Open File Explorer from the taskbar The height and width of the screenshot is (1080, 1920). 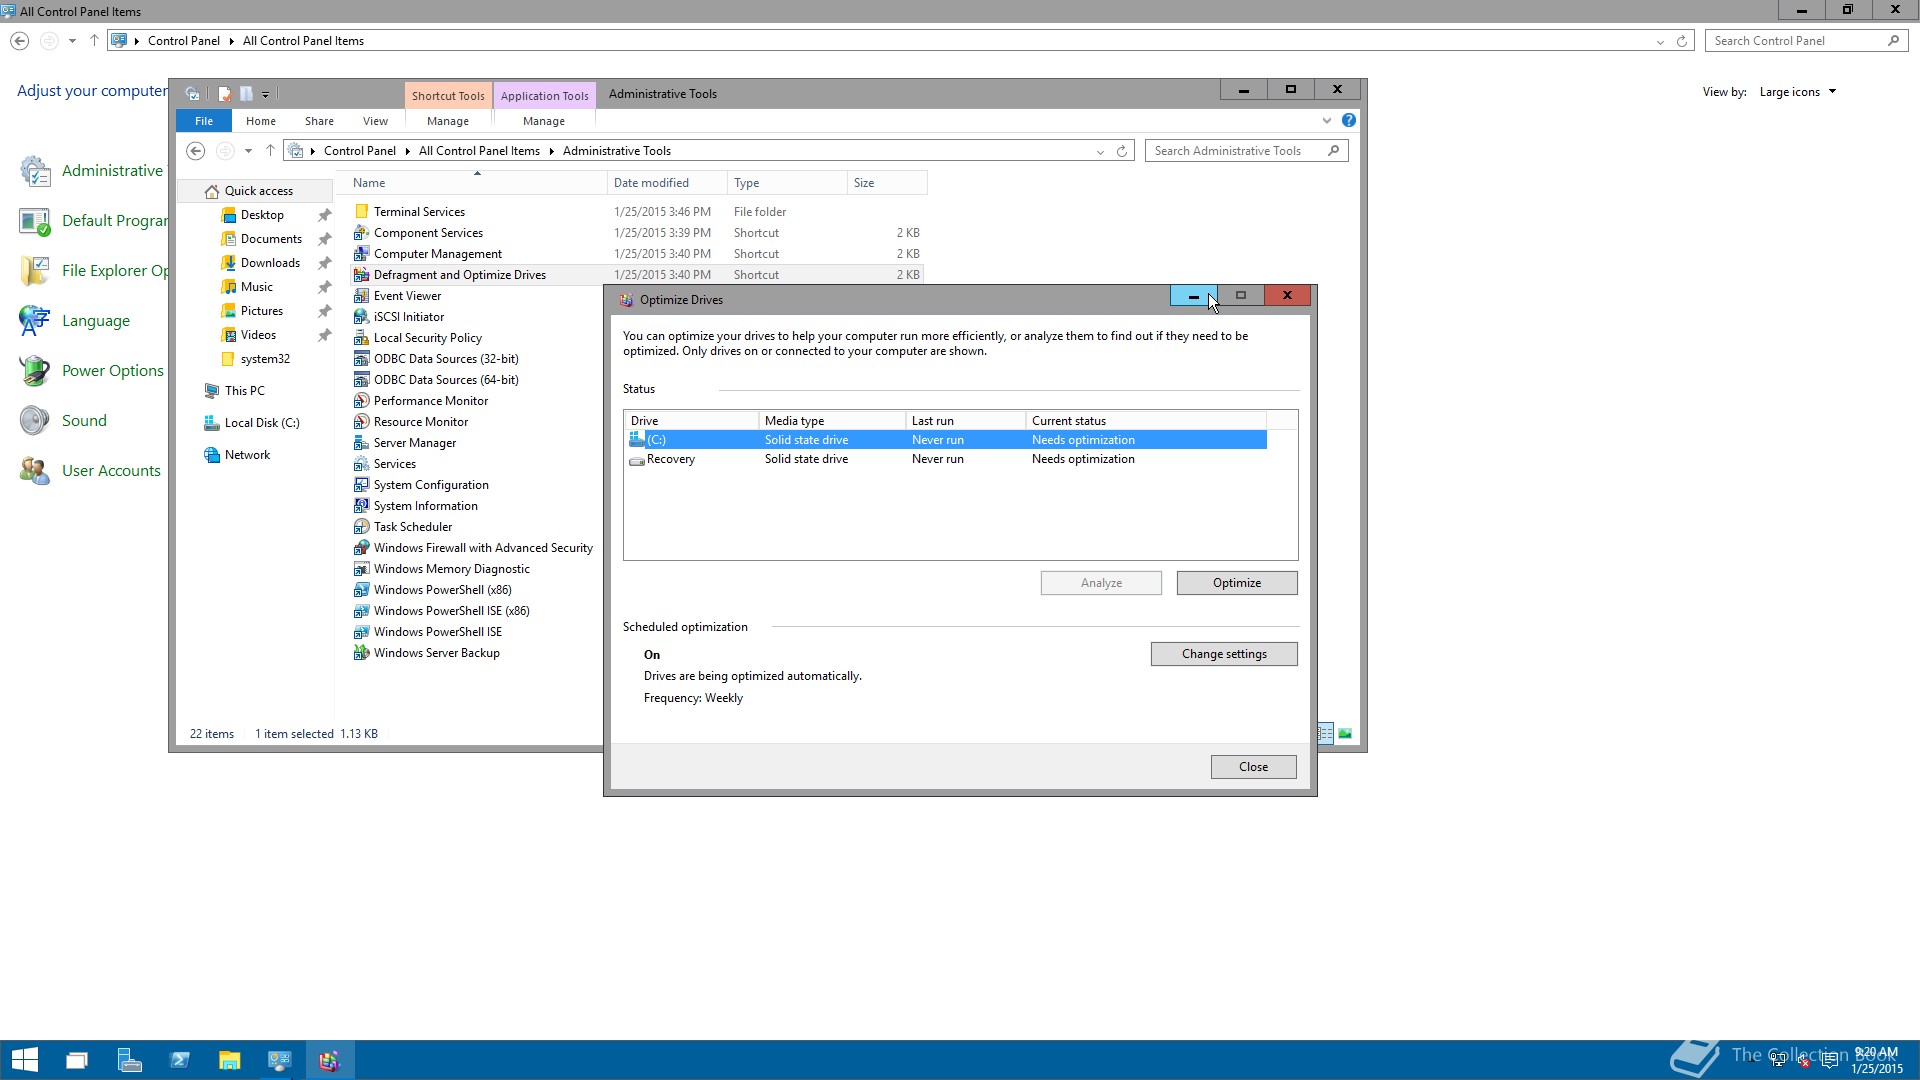[229, 1060]
